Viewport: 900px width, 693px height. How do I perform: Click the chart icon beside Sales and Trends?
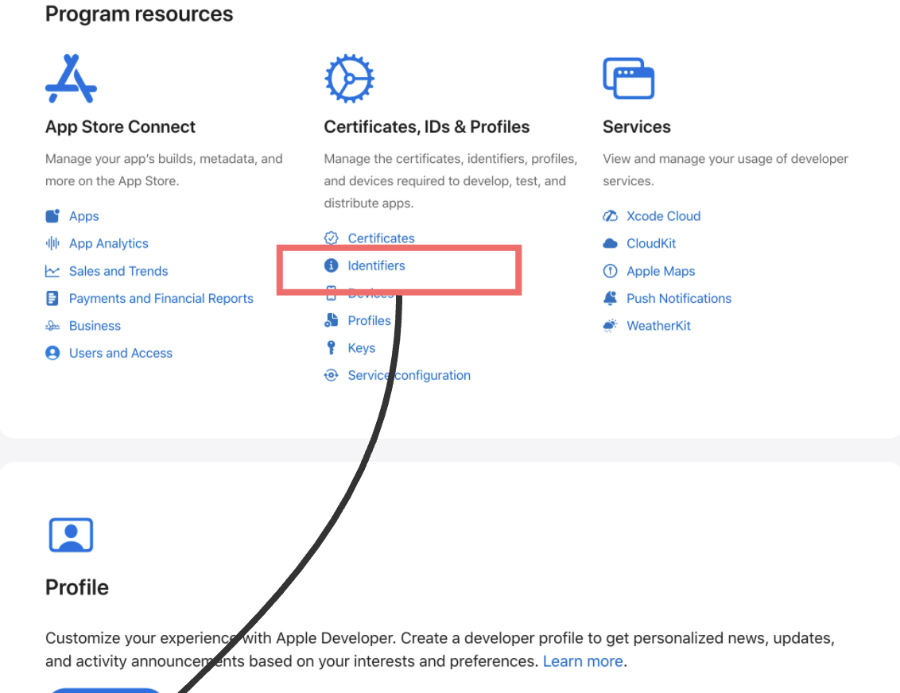click(52, 271)
